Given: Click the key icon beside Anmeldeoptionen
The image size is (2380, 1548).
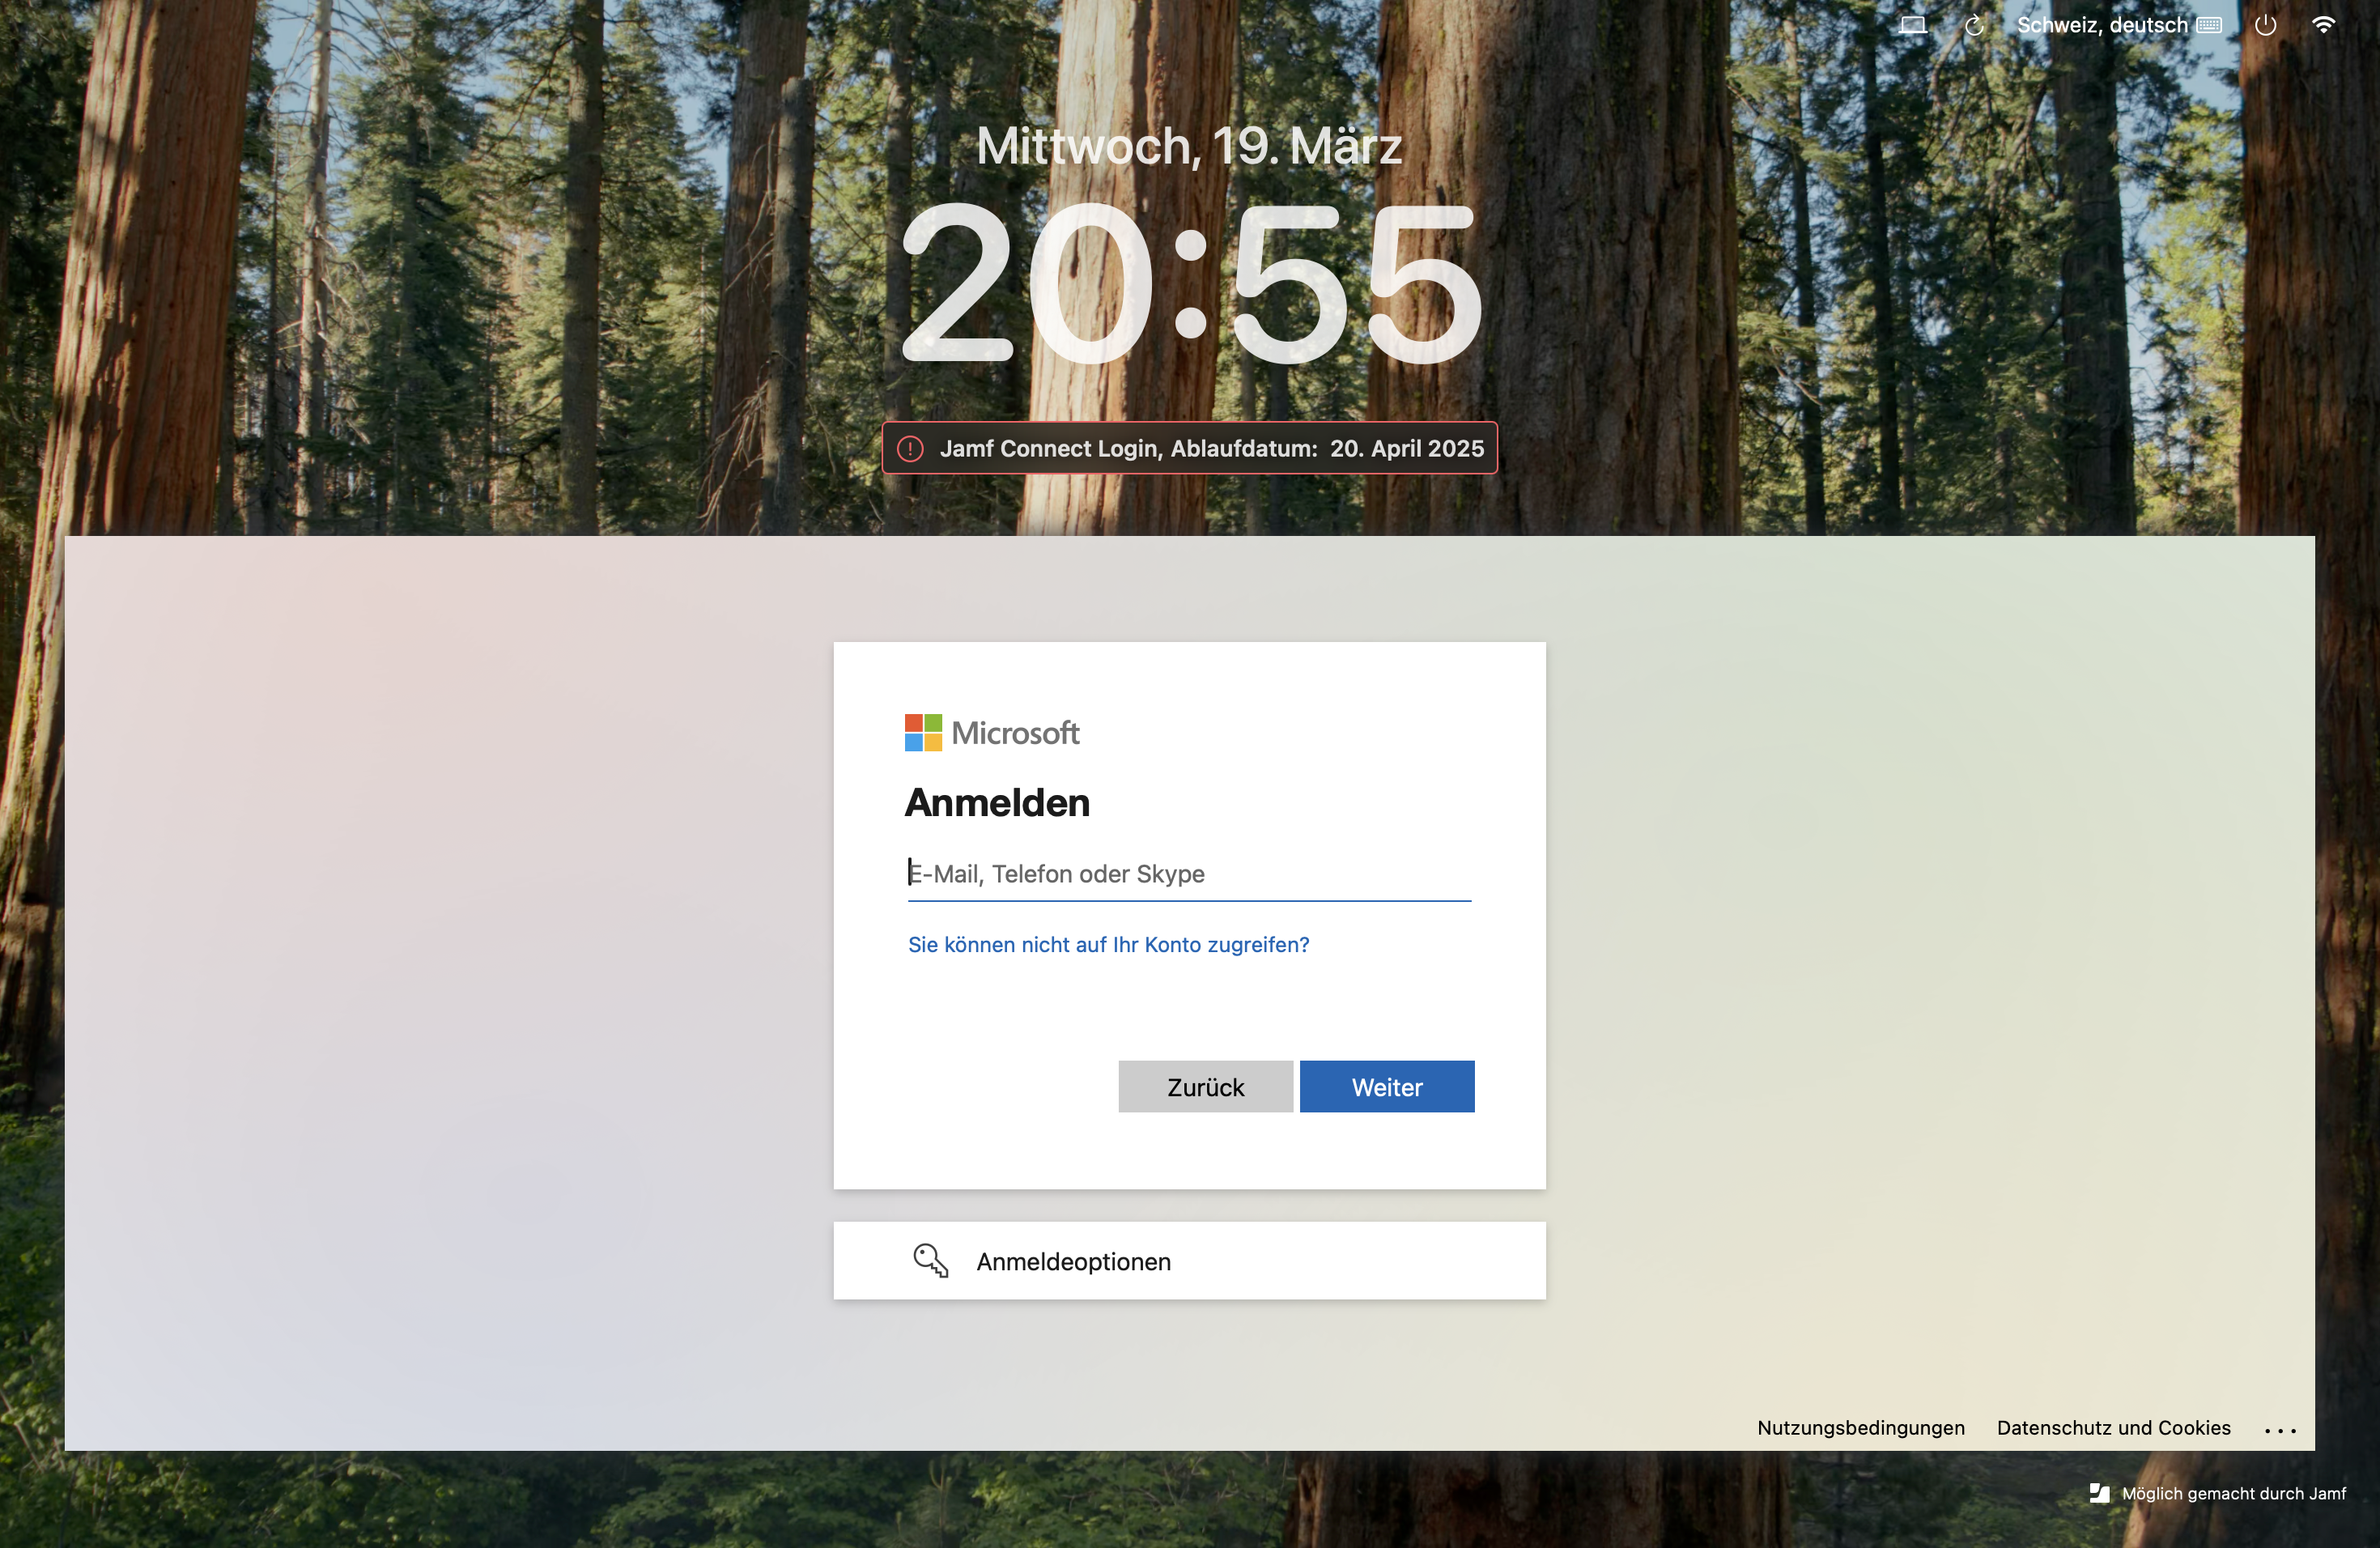Looking at the screenshot, I should click(x=930, y=1260).
